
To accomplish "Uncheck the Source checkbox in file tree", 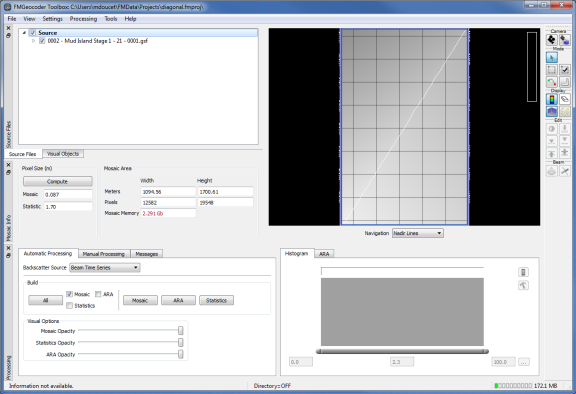I will [33, 33].
